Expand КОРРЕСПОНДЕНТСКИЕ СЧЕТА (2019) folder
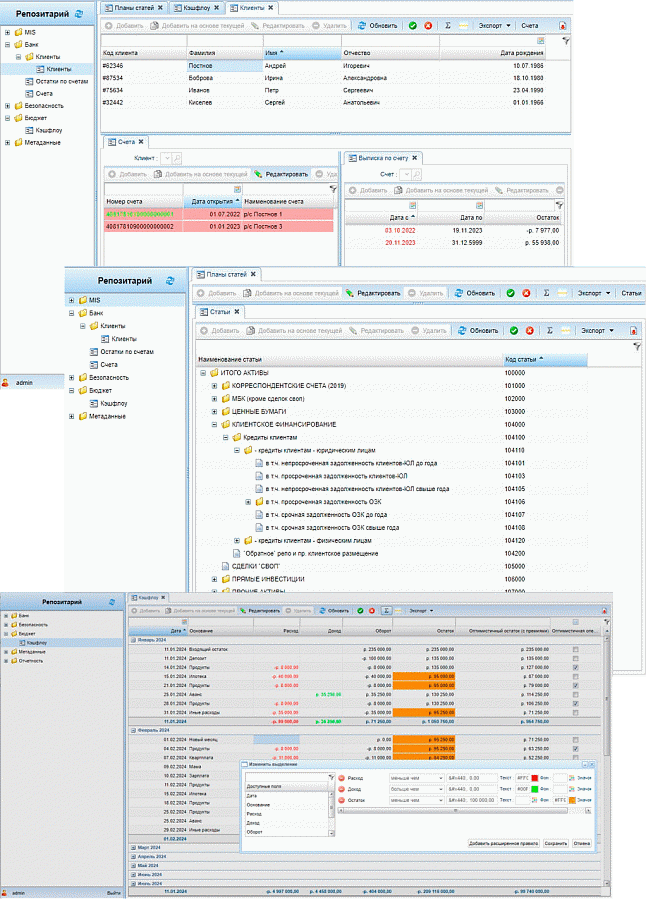Viewport: 646px width, 900px height. 214,386
